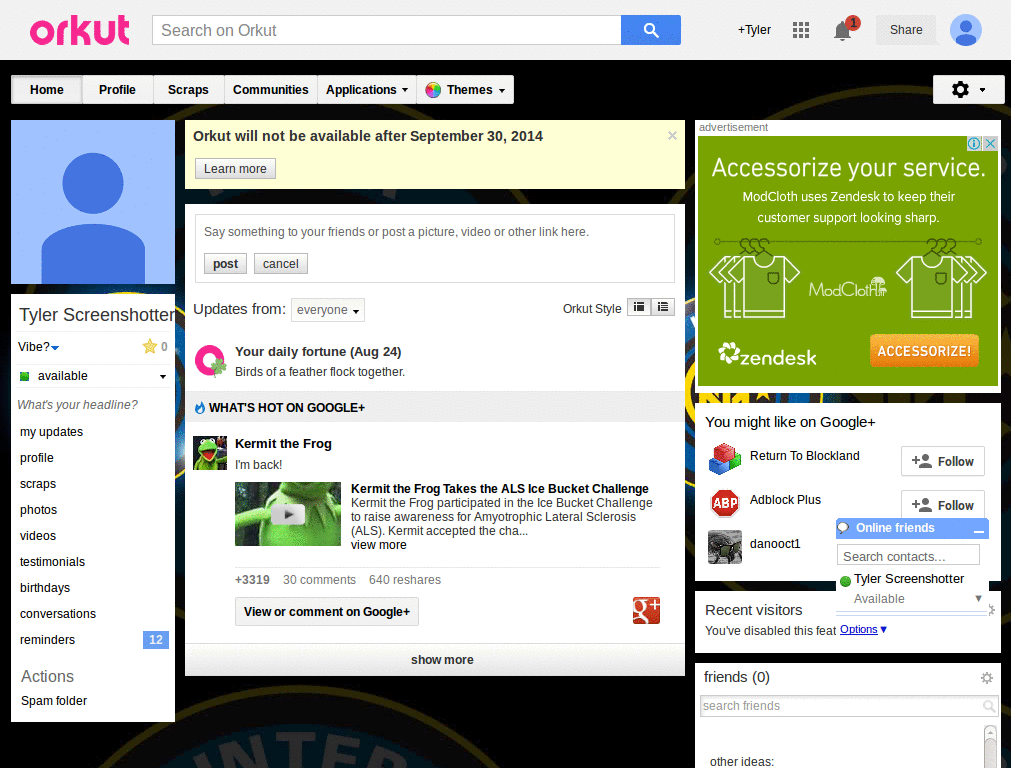The image size is (1024, 768).
Task: Click the Share button
Action: click(x=906, y=30)
